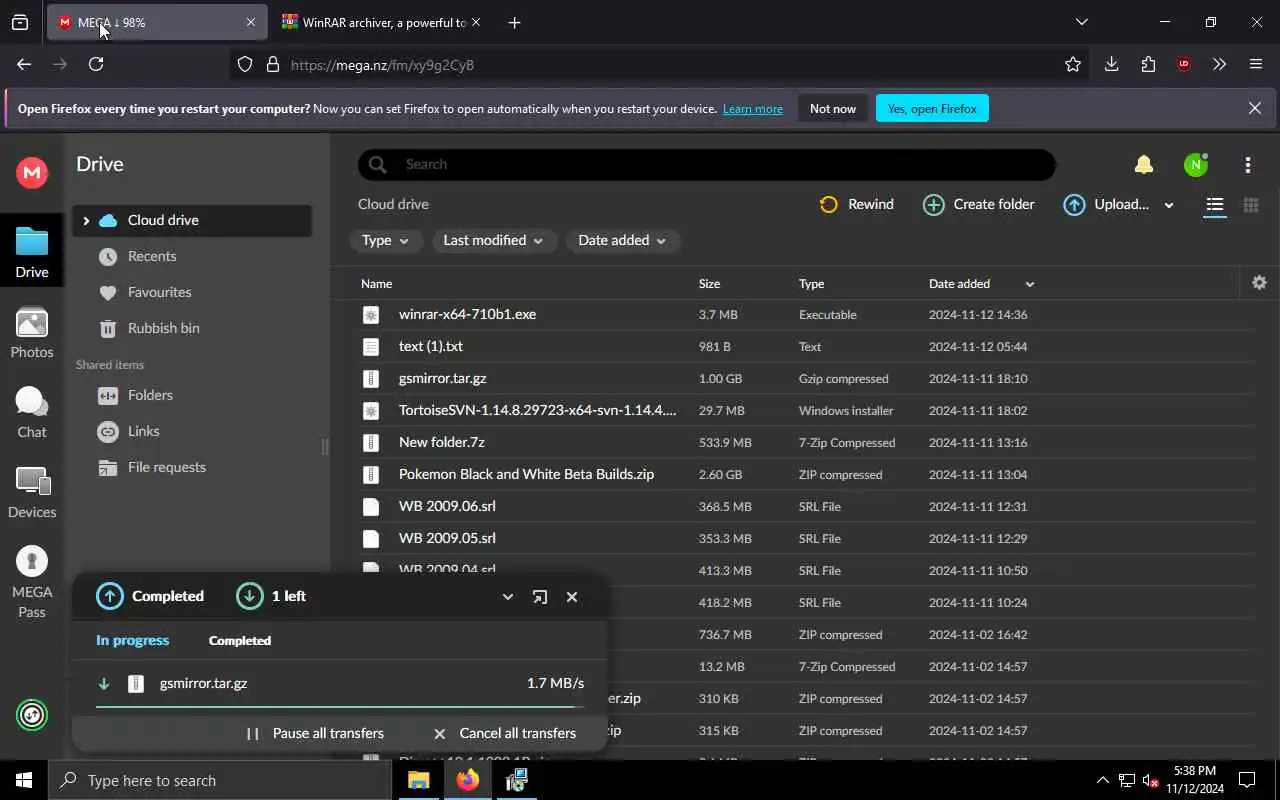
Task: Bookmark this page with star icon
Action: pos(1073,64)
